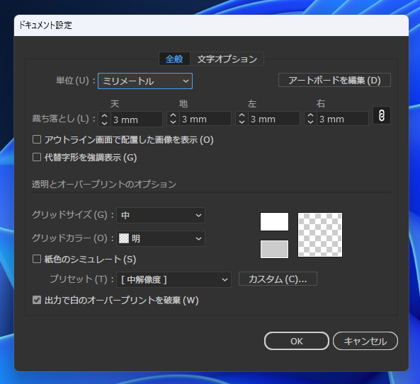Enable アウトライン画面で配置した画像を表示 checkbox

point(37,139)
